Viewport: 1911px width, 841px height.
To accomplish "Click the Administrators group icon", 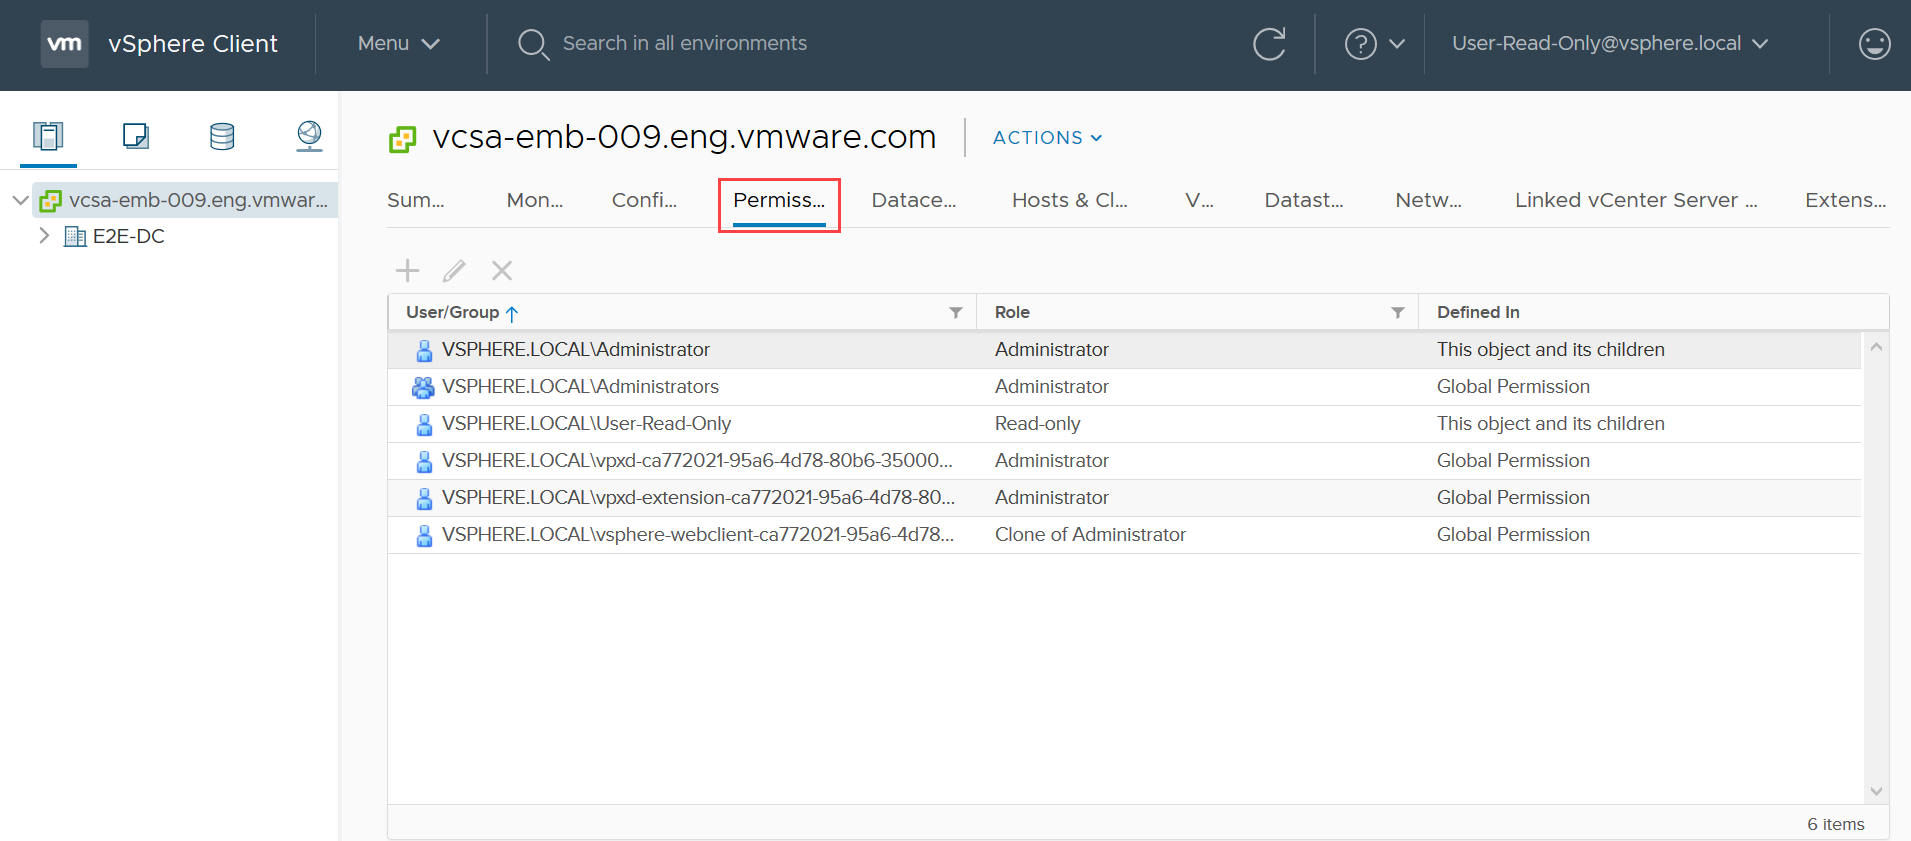I will [423, 387].
